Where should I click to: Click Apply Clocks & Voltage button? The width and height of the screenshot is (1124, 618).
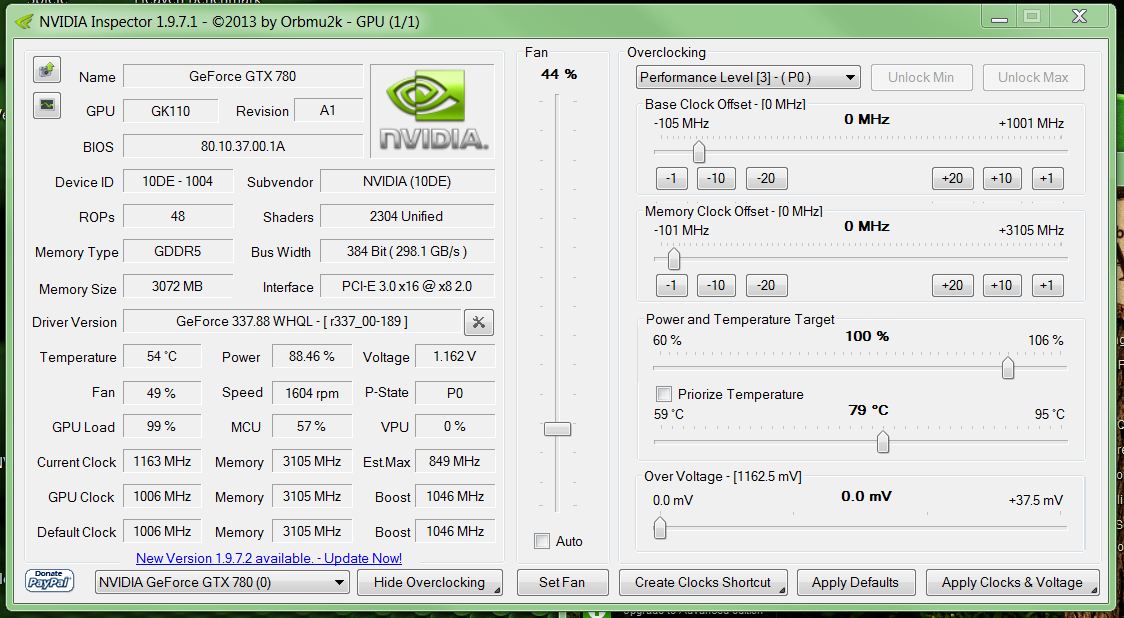(x=1012, y=582)
